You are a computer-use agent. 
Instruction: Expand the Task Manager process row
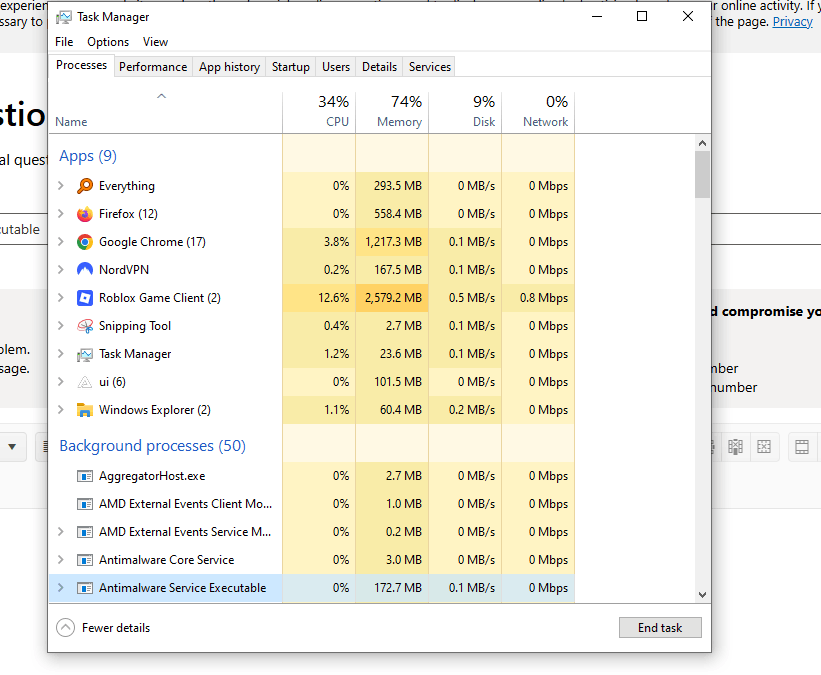tap(61, 354)
